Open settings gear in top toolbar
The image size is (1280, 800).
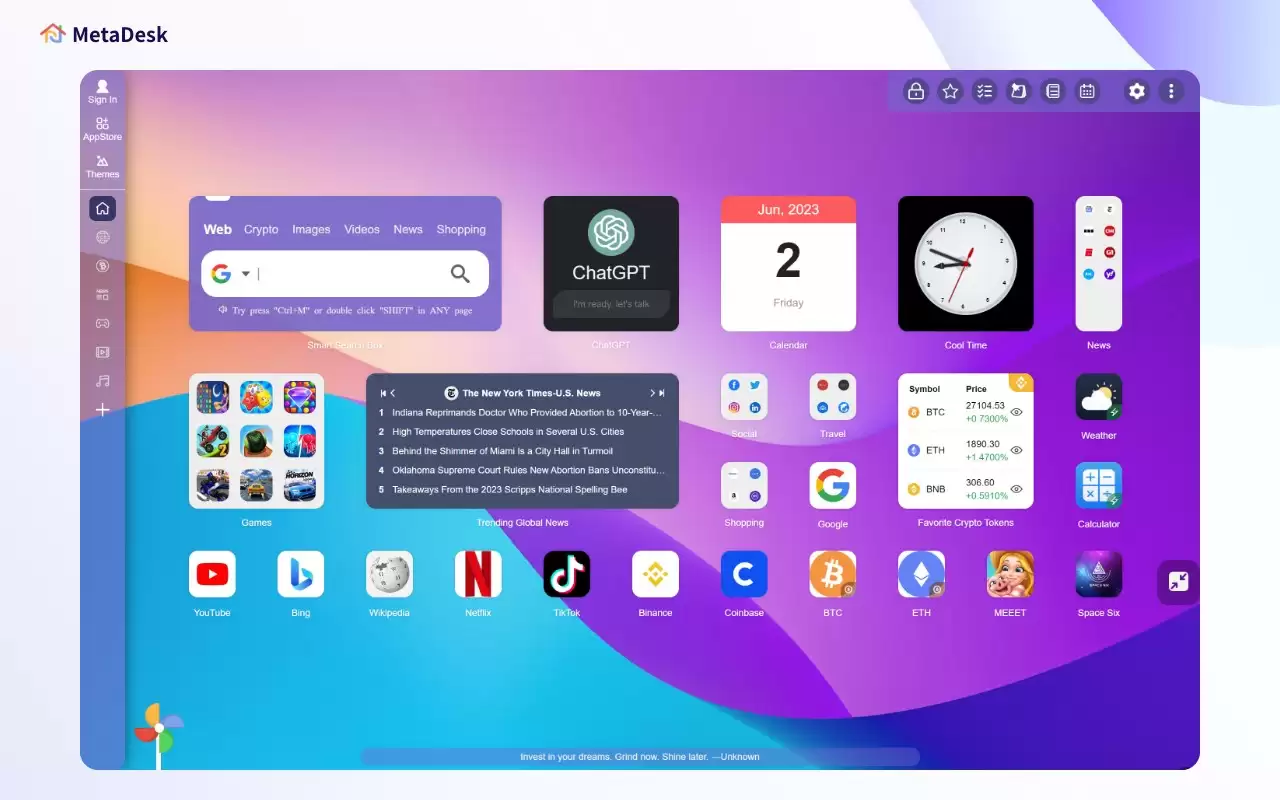pos(1137,91)
